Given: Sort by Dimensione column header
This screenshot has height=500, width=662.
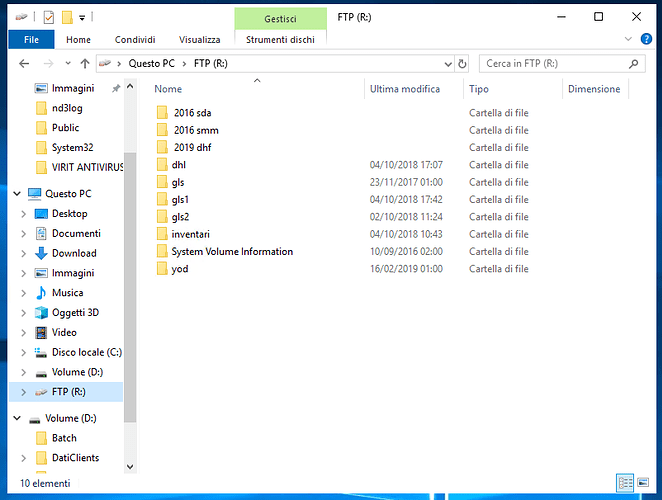Looking at the screenshot, I should [x=594, y=89].
